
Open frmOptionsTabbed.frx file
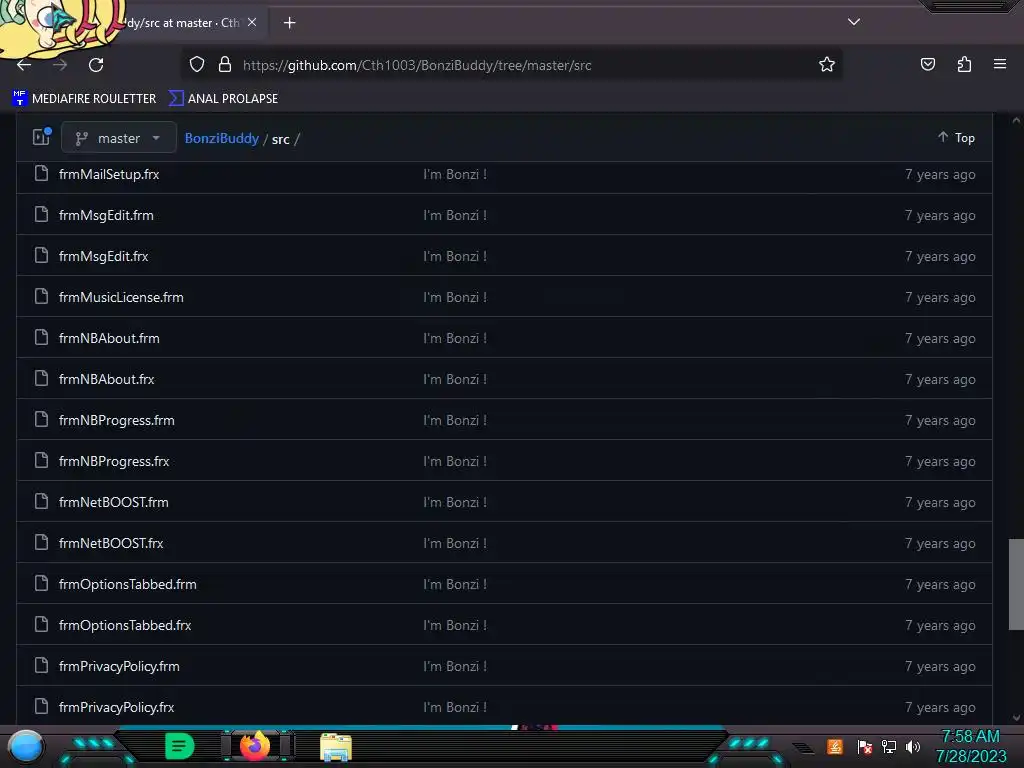(125, 626)
